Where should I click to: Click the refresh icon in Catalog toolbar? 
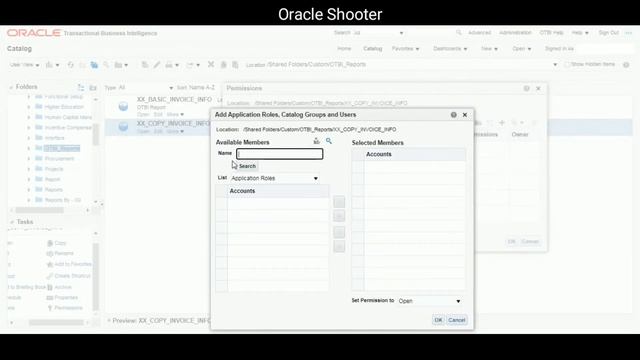(71, 65)
